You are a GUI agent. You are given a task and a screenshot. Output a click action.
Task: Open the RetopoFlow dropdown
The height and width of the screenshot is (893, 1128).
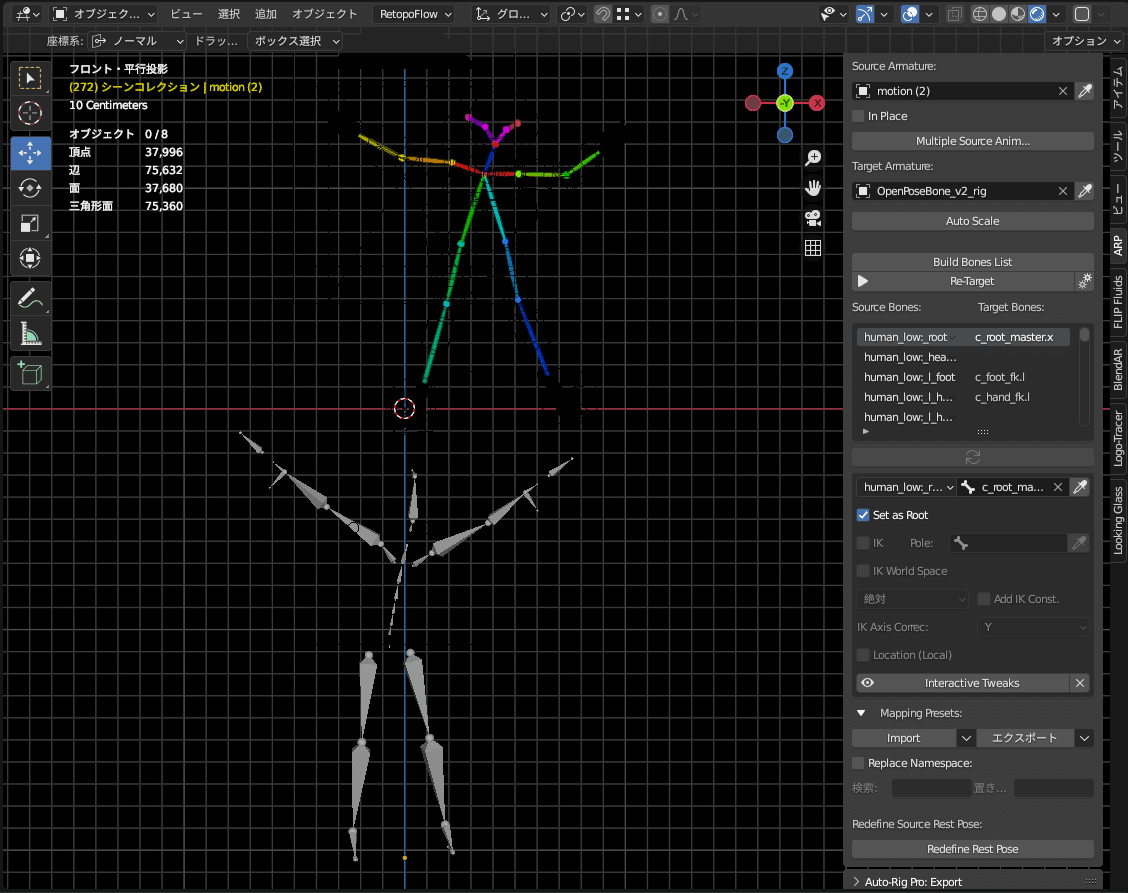[415, 14]
